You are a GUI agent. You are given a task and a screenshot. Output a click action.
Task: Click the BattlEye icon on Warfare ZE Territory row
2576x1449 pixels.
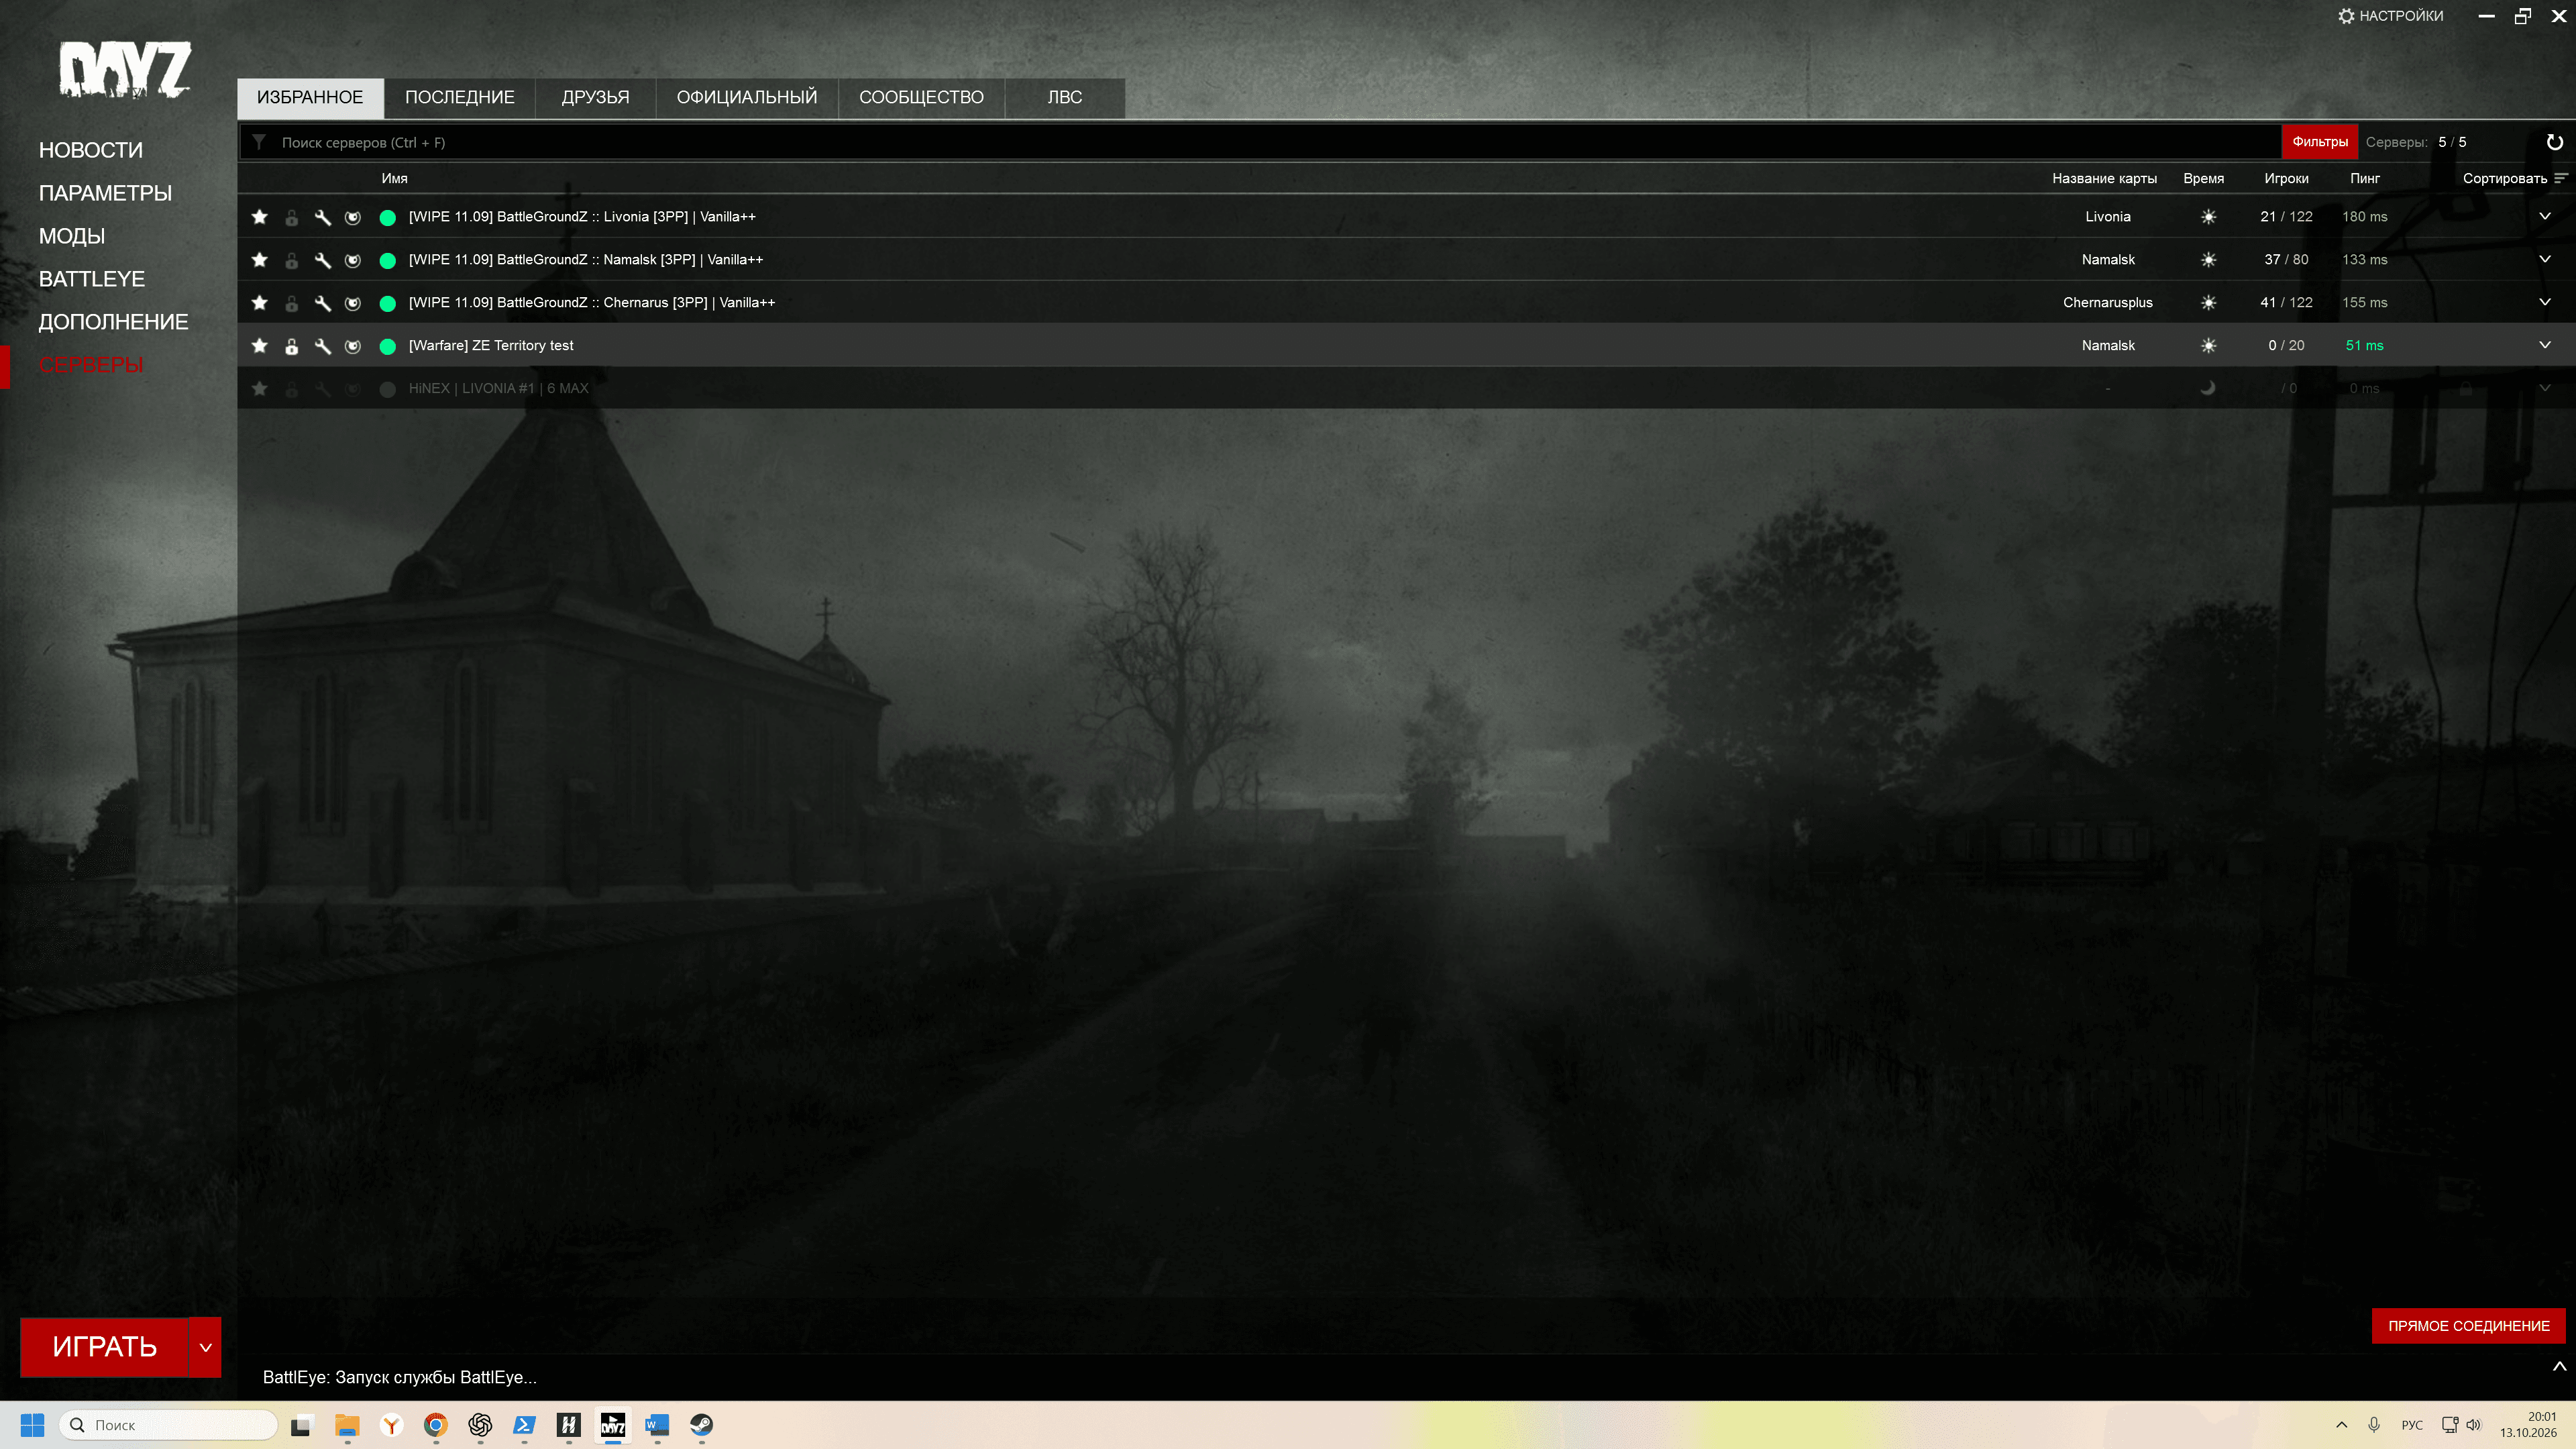(x=353, y=346)
